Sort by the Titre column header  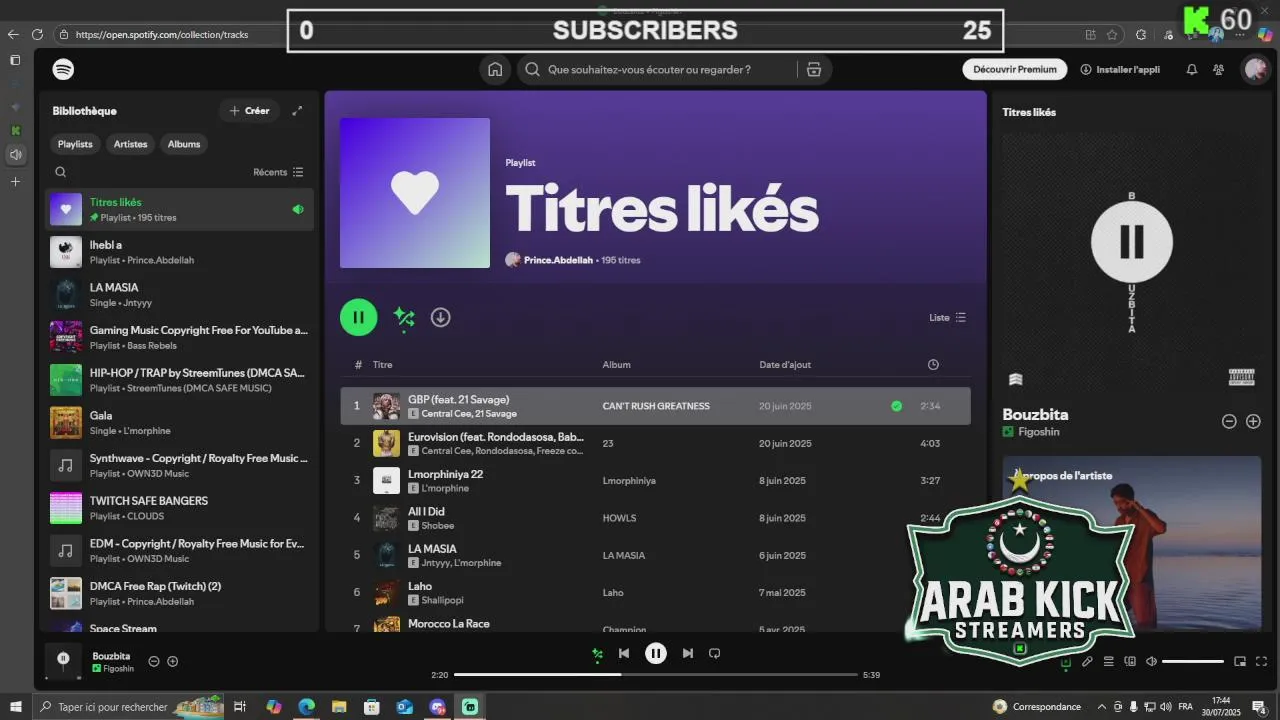pyautogui.click(x=383, y=365)
